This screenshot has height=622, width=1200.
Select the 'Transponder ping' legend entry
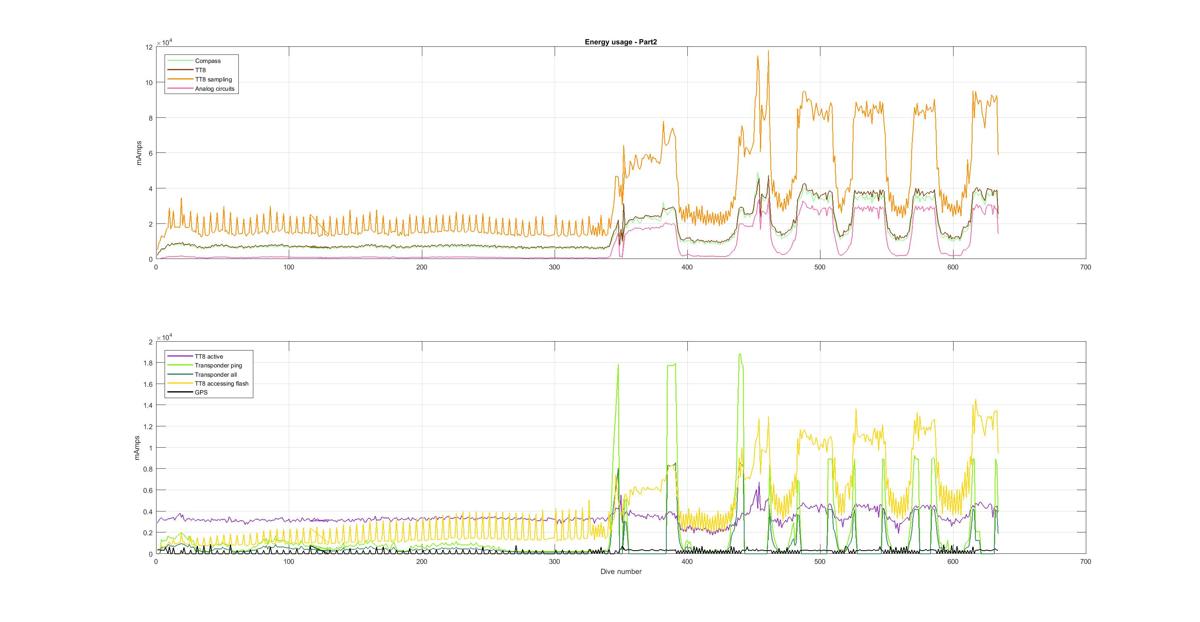coord(218,365)
